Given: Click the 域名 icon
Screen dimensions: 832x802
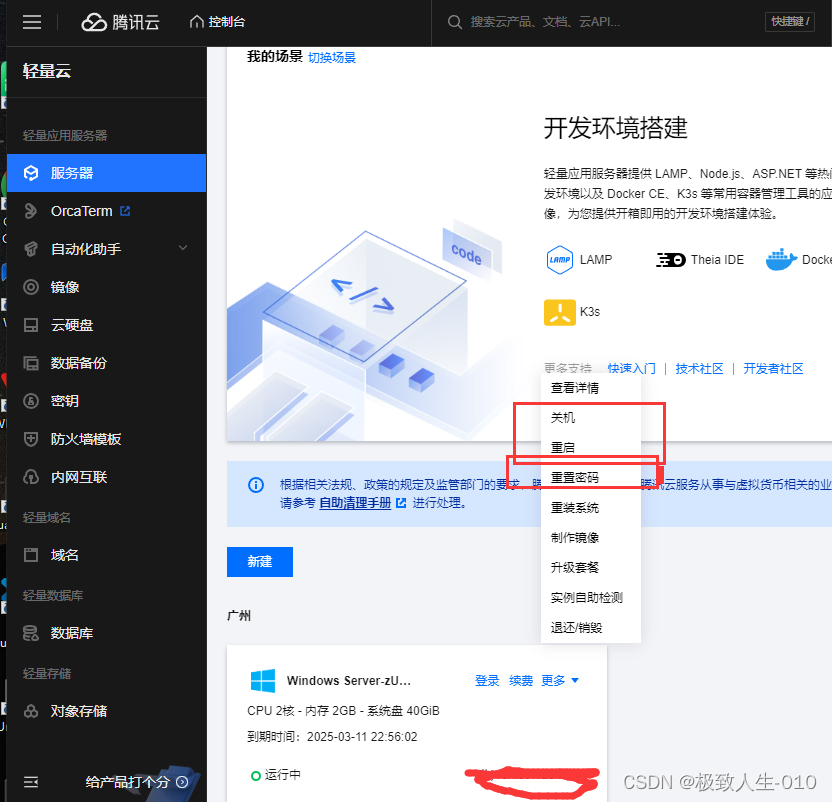Looking at the screenshot, I should click(x=31, y=555).
